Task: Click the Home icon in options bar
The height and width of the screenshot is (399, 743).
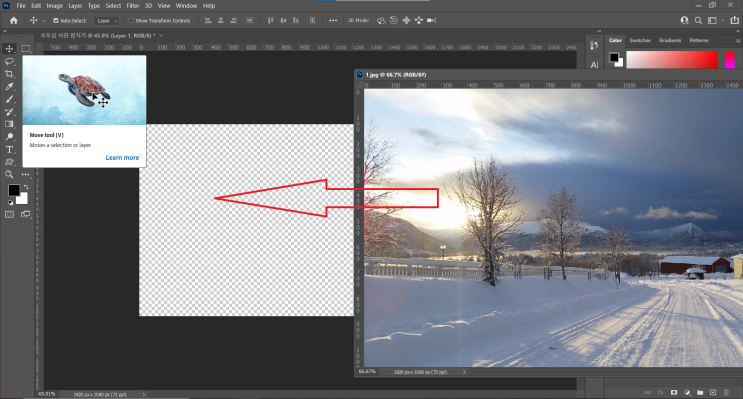Action: point(14,20)
